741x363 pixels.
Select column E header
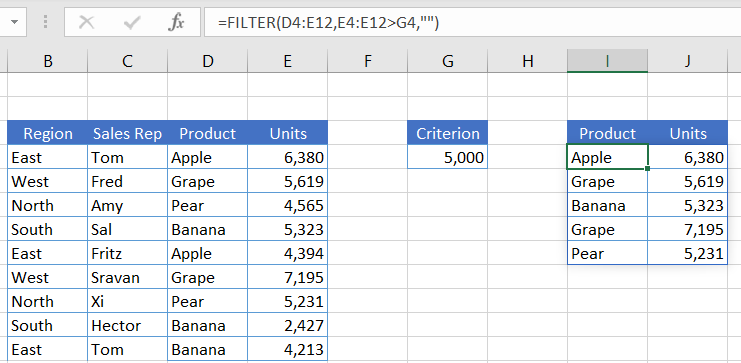click(x=287, y=61)
